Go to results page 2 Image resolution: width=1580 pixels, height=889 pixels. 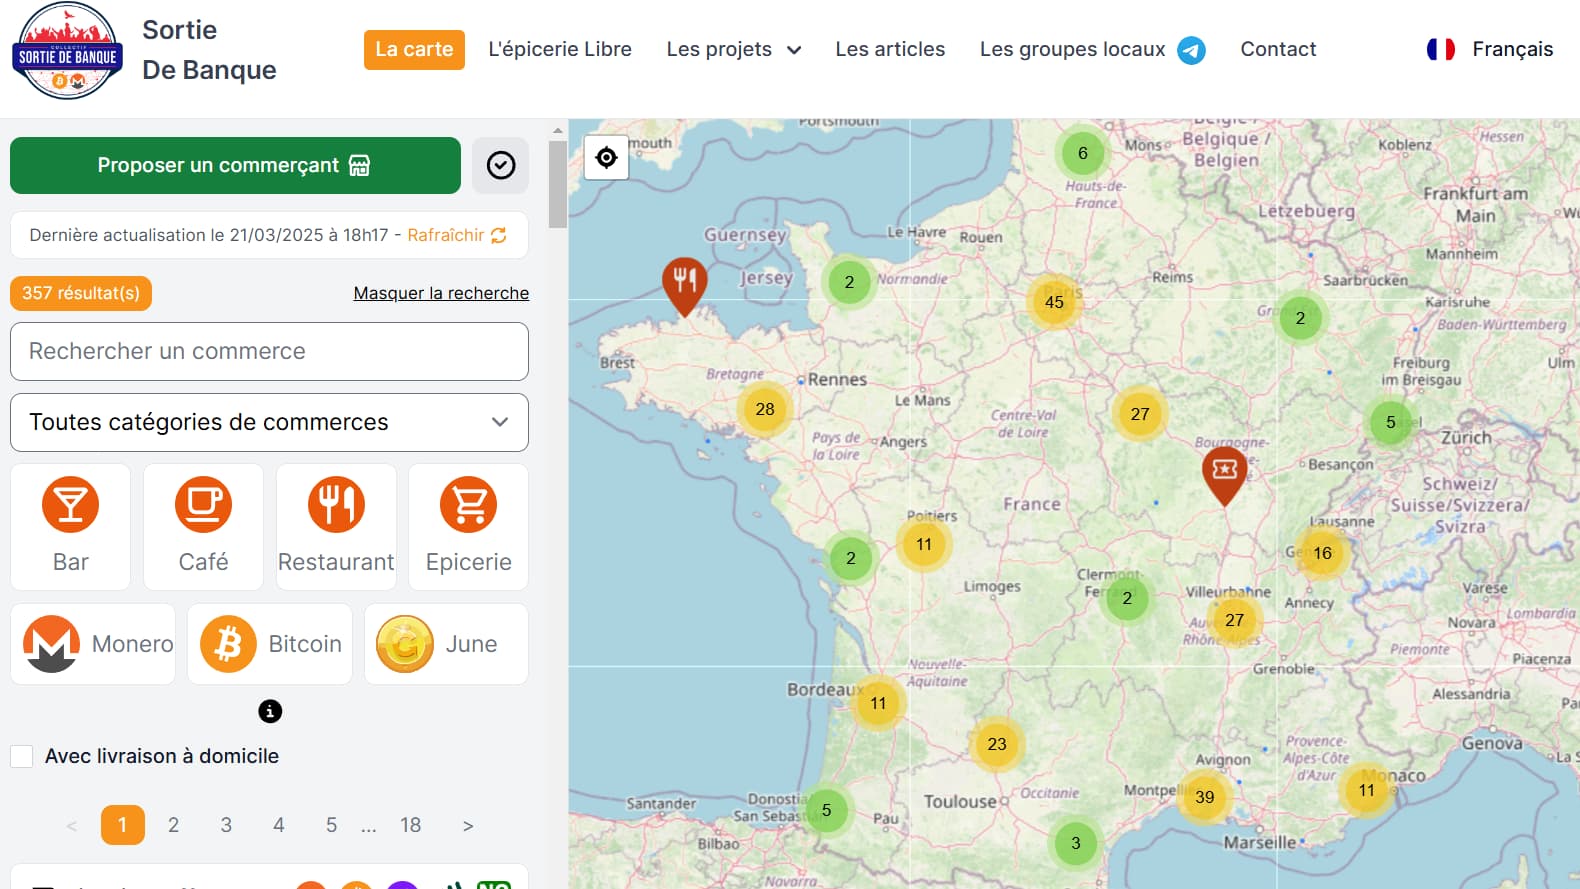(173, 825)
